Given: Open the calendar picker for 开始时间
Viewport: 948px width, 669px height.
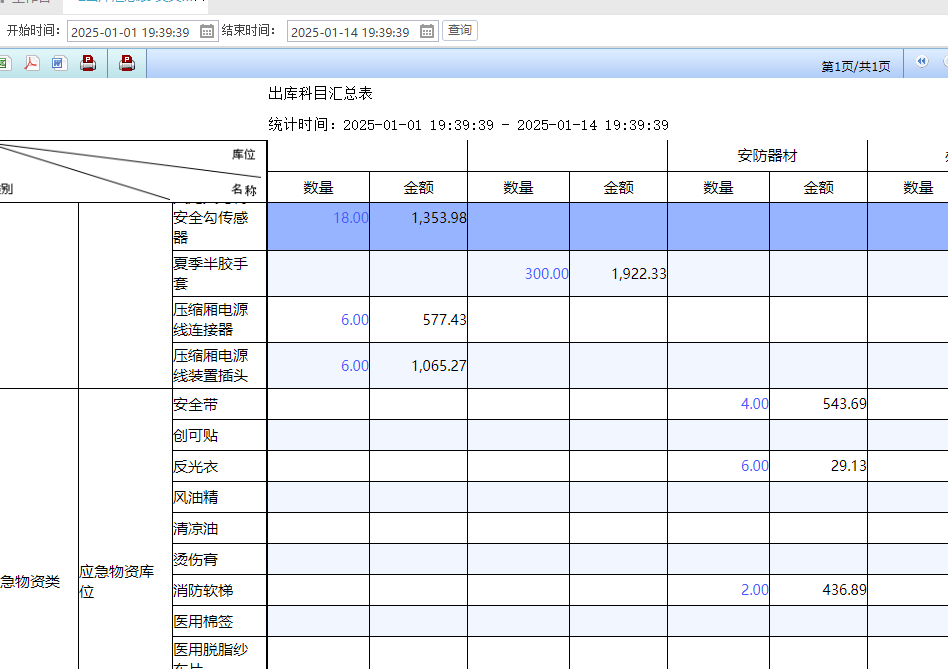Looking at the screenshot, I should (x=207, y=32).
